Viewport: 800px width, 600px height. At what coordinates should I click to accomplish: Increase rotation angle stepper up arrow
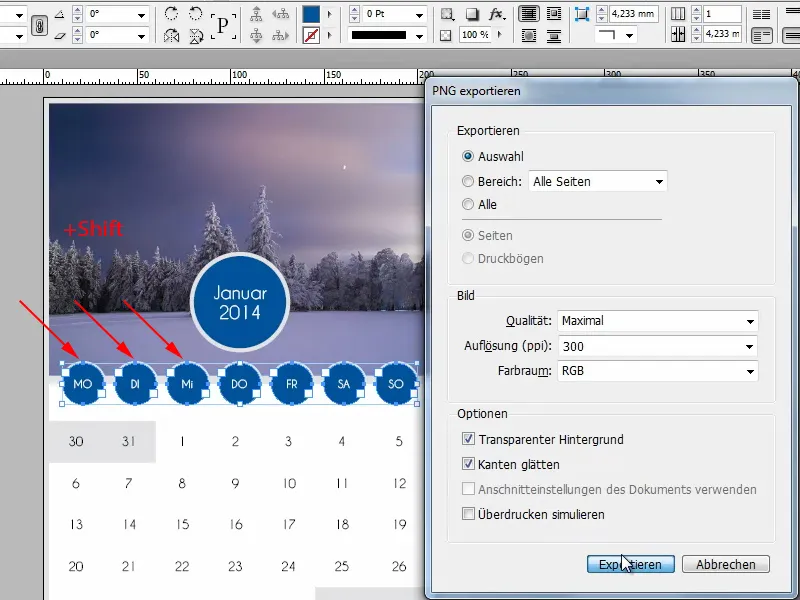(77, 10)
